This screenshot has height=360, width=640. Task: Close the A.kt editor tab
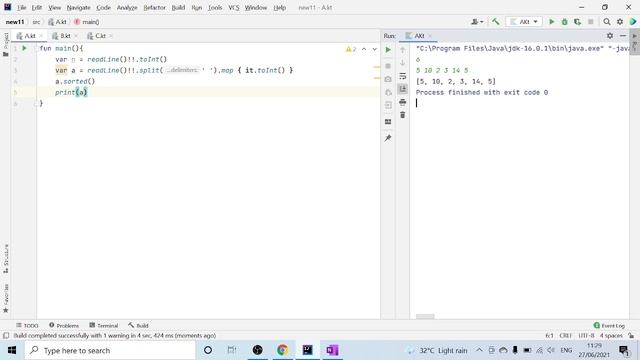click(41, 36)
